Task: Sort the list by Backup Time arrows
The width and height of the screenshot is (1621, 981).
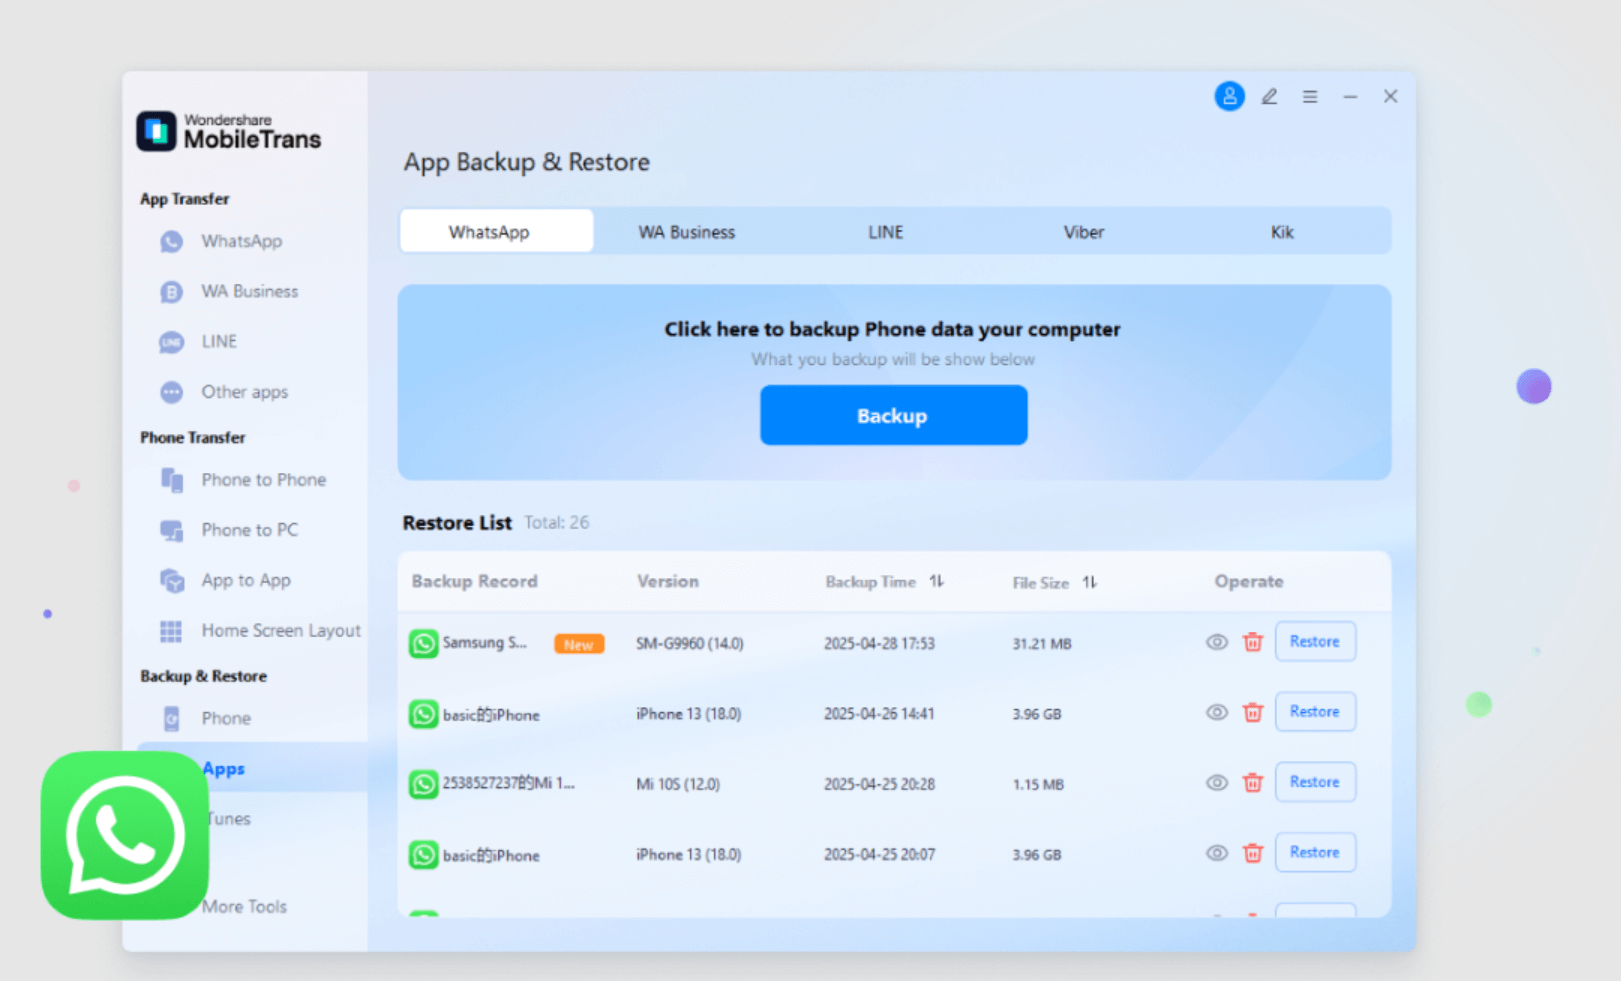Action: coord(936,581)
